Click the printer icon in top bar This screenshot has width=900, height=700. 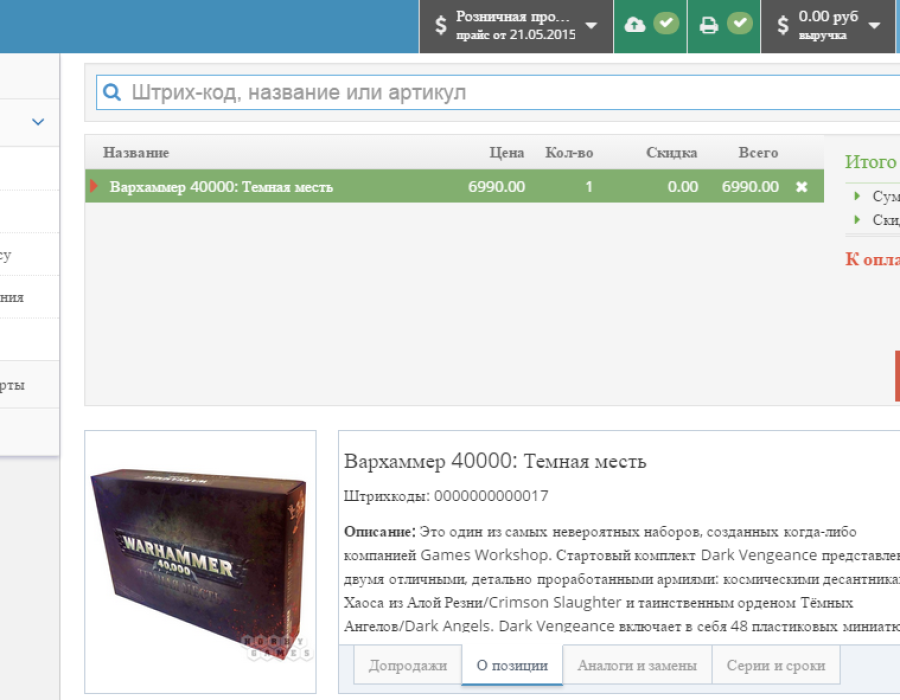click(x=708, y=25)
